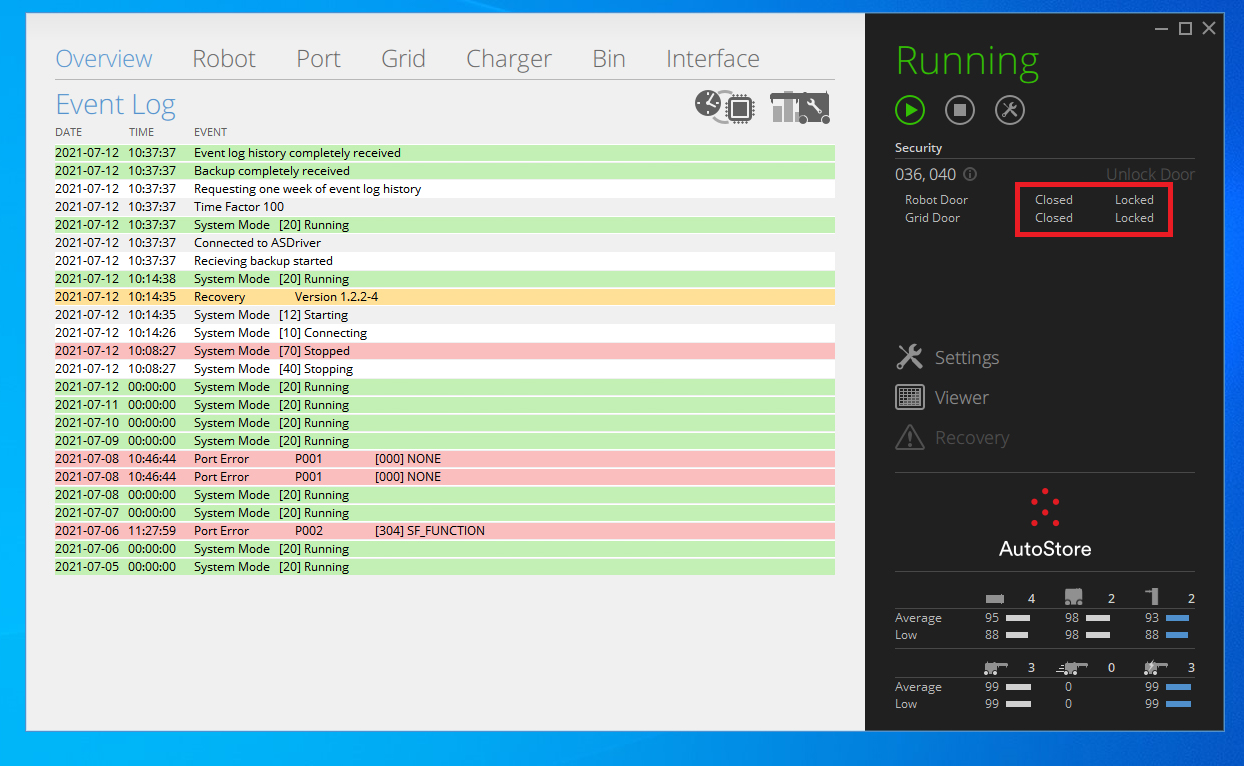Click the info icon beside 036, 040
Screen dimensions: 1244x766
pos(970,175)
